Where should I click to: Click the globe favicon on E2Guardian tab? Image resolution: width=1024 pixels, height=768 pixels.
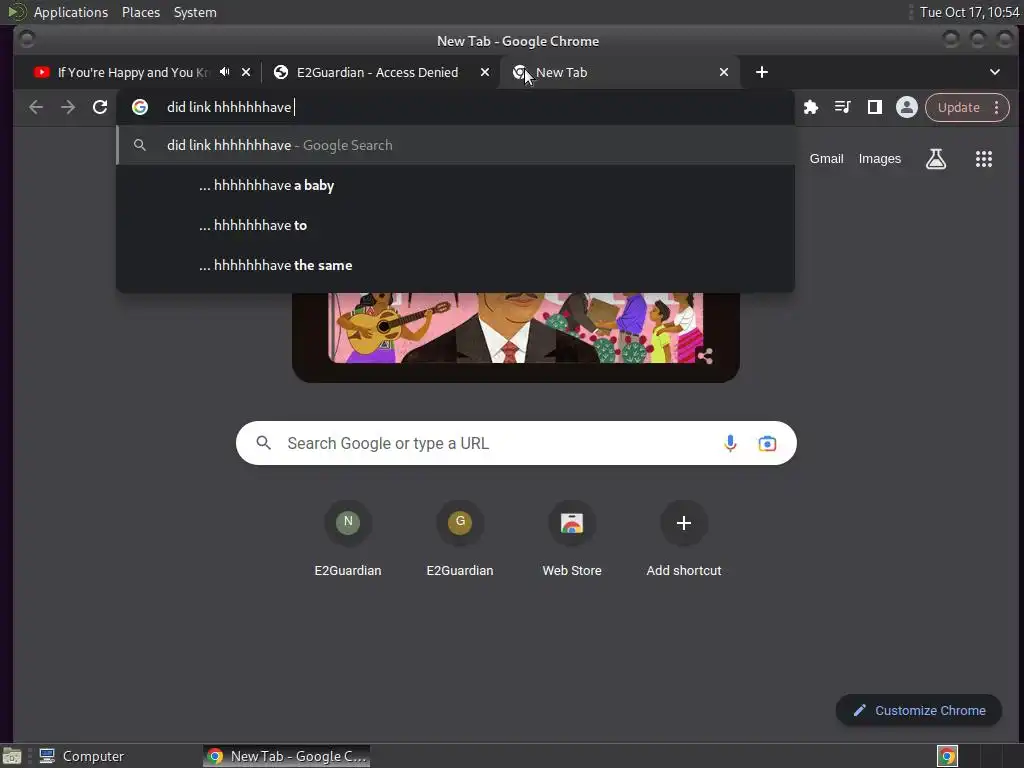coord(281,72)
